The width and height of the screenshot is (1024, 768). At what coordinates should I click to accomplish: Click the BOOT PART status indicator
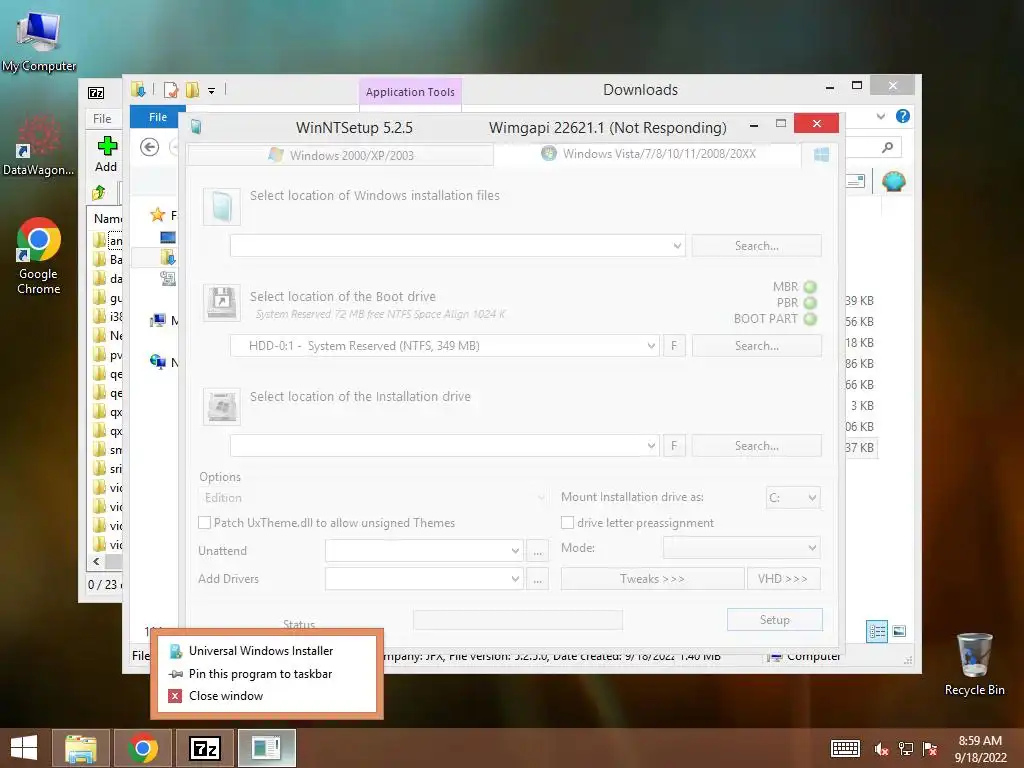[x=810, y=319]
